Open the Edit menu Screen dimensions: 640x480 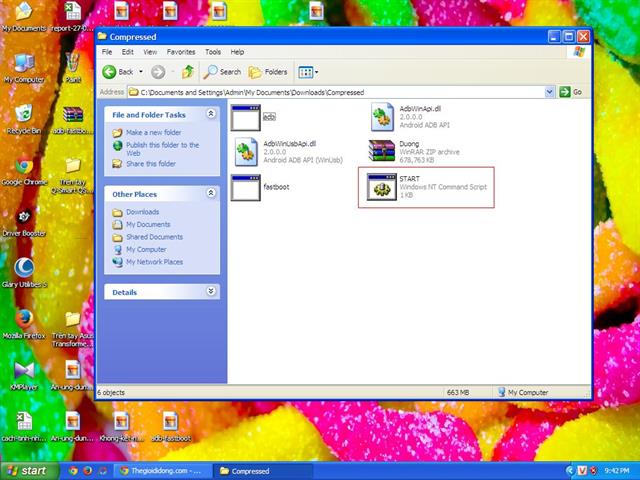point(128,52)
